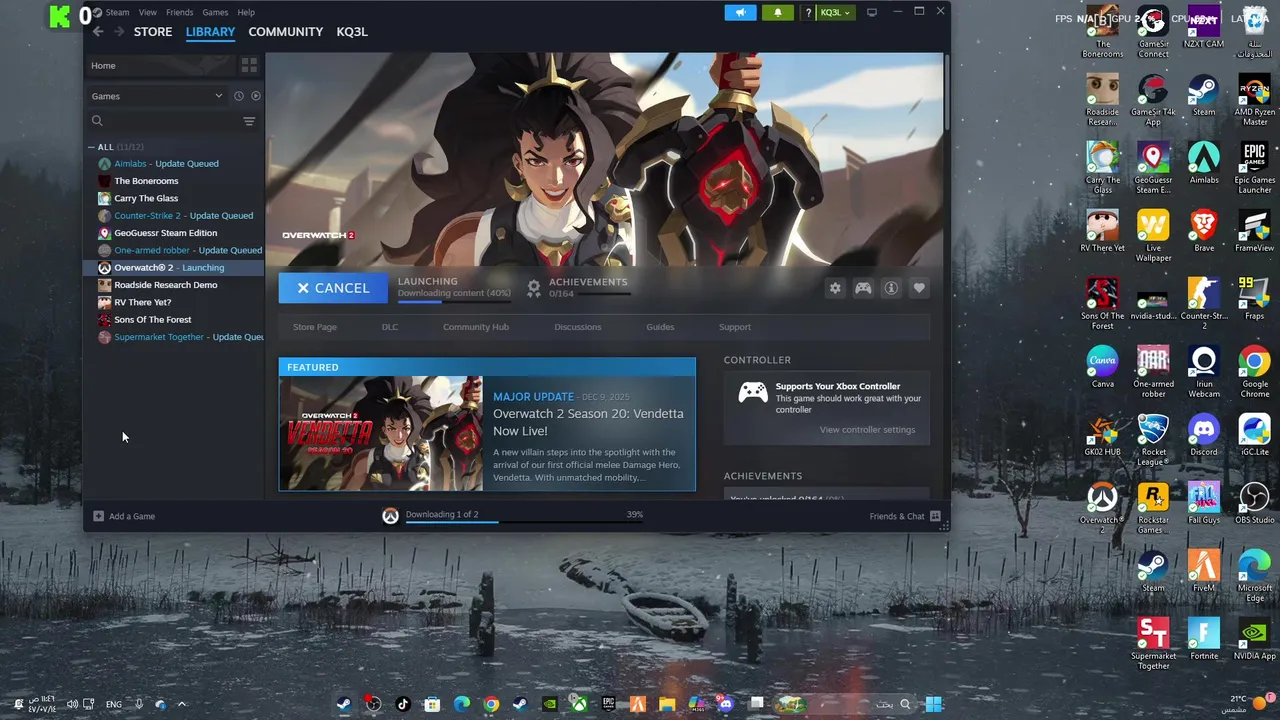Image resolution: width=1280 pixels, height=720 pixels.
Task: Go forward with the navigation arrow
Action: click(x=118, y=32)
